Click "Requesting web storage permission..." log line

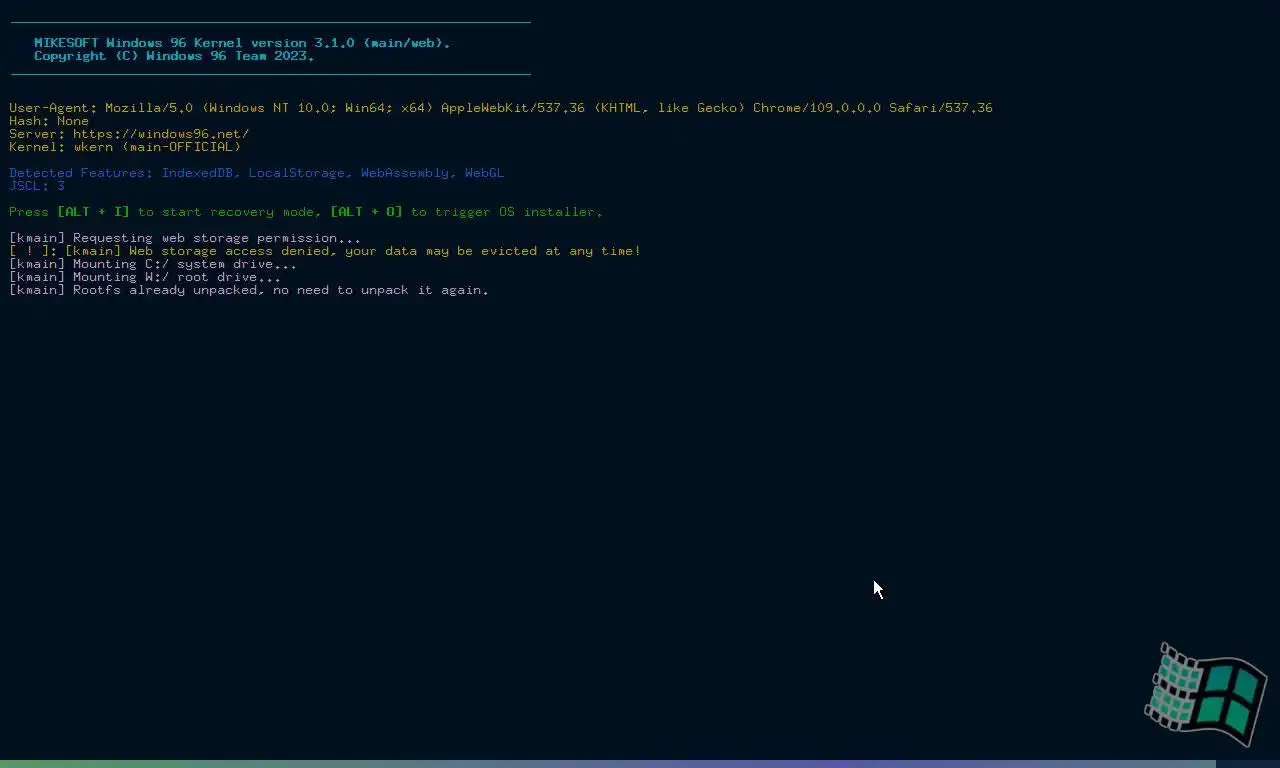click(185, 238)
